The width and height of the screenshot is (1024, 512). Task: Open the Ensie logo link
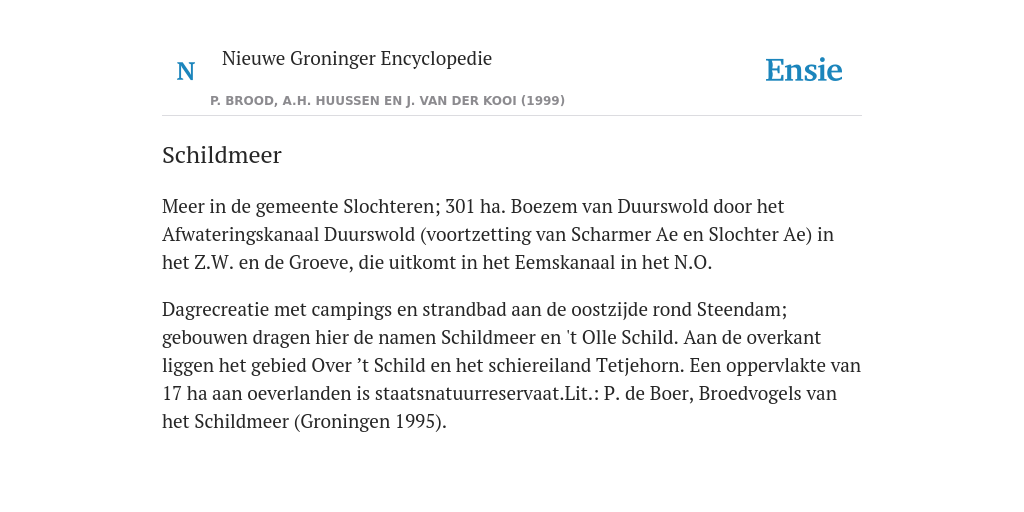[804, 70]
